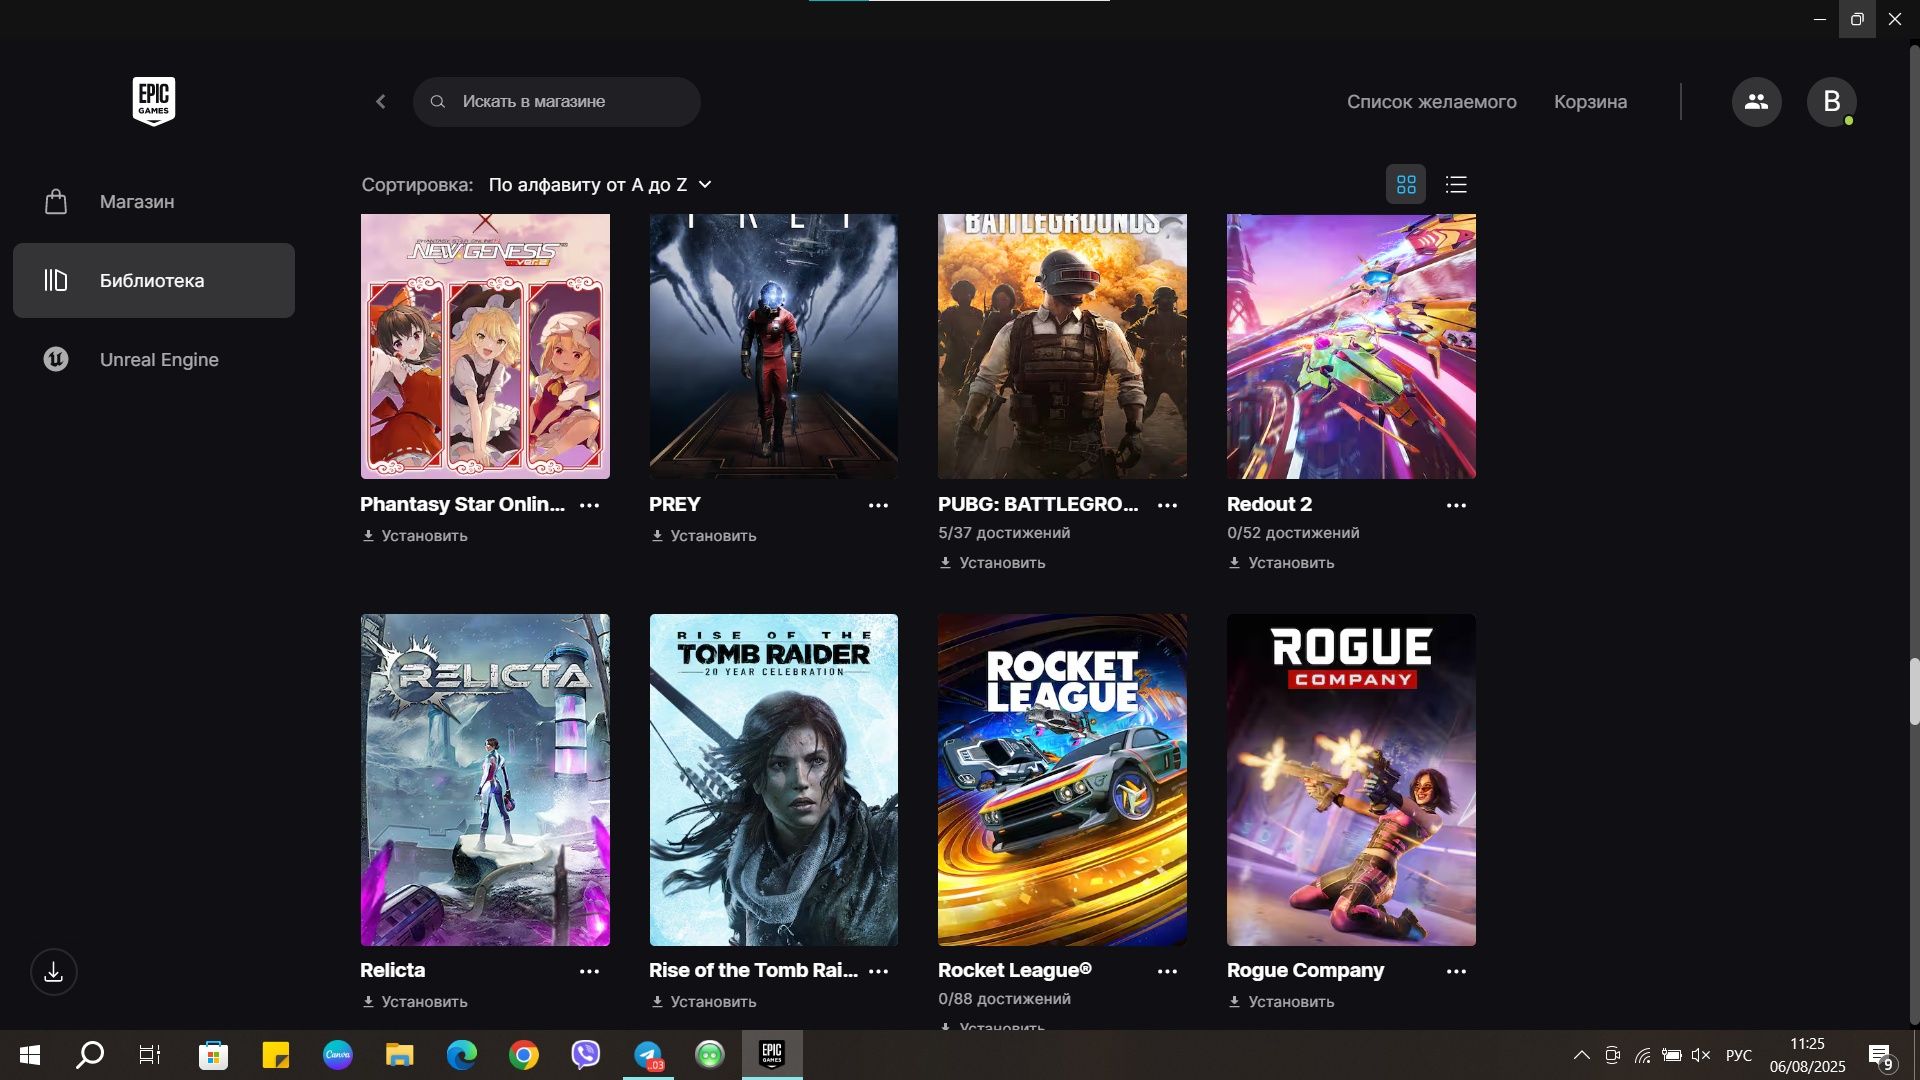1920x1080 pixels.
Task: Click the Rocket League® title text
Action: pos(1015,971)
